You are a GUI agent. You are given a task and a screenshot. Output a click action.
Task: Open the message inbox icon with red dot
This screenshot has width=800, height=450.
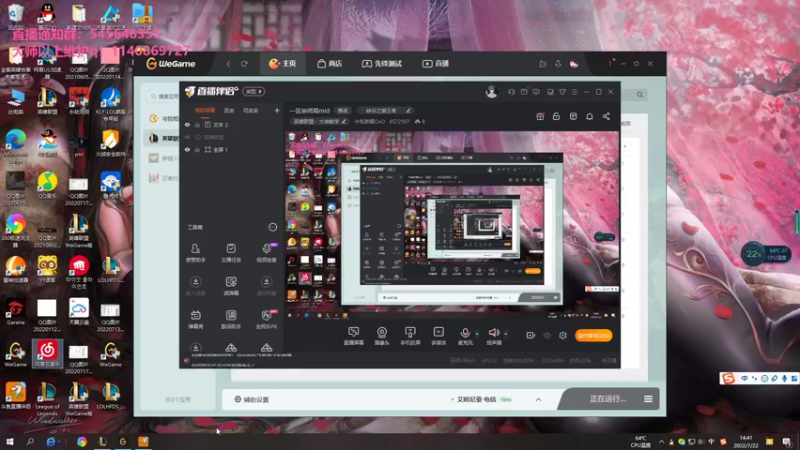pyautogui.click(x=524, y=92)
